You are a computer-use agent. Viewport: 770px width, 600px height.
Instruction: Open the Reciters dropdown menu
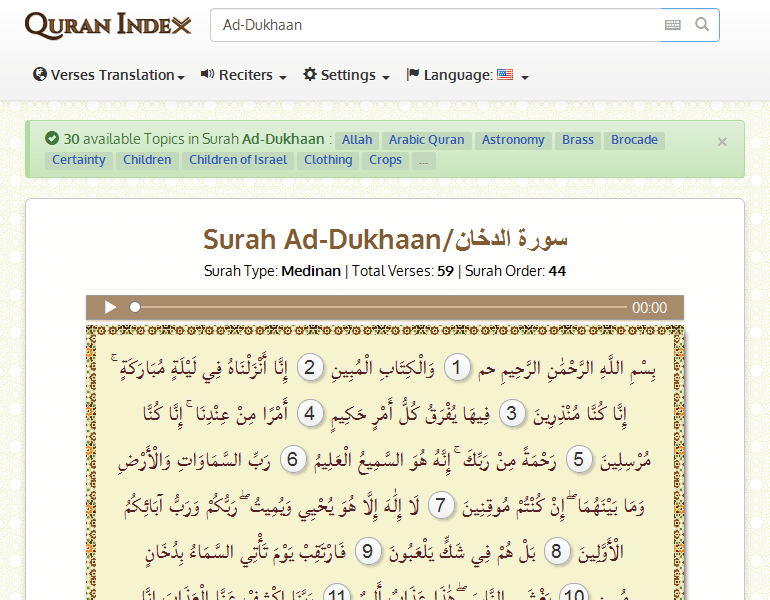coord(244,75)
